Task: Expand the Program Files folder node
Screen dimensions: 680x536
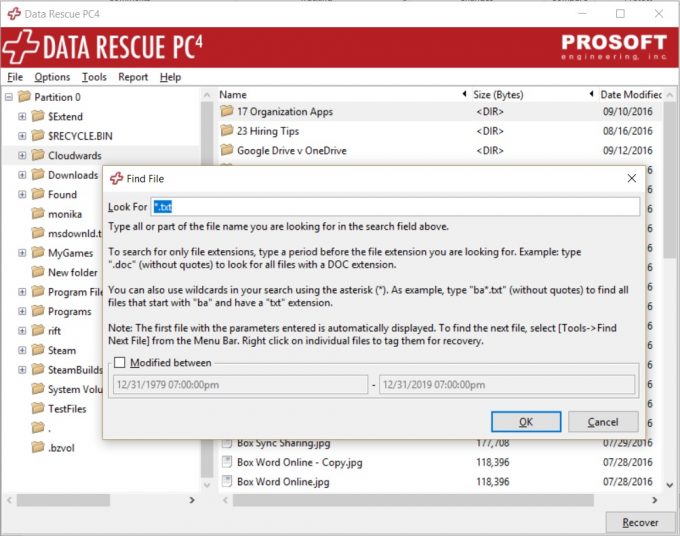Action: pos(22,292)
